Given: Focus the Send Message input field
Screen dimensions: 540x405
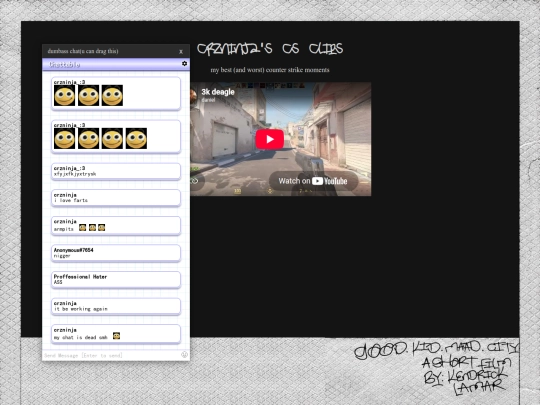Looking at the screenshot, I should (111, 355).
